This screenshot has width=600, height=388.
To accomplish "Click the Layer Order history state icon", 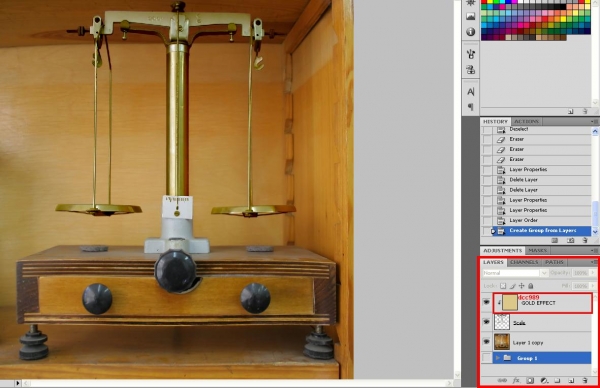I will (x=501, y=220).
